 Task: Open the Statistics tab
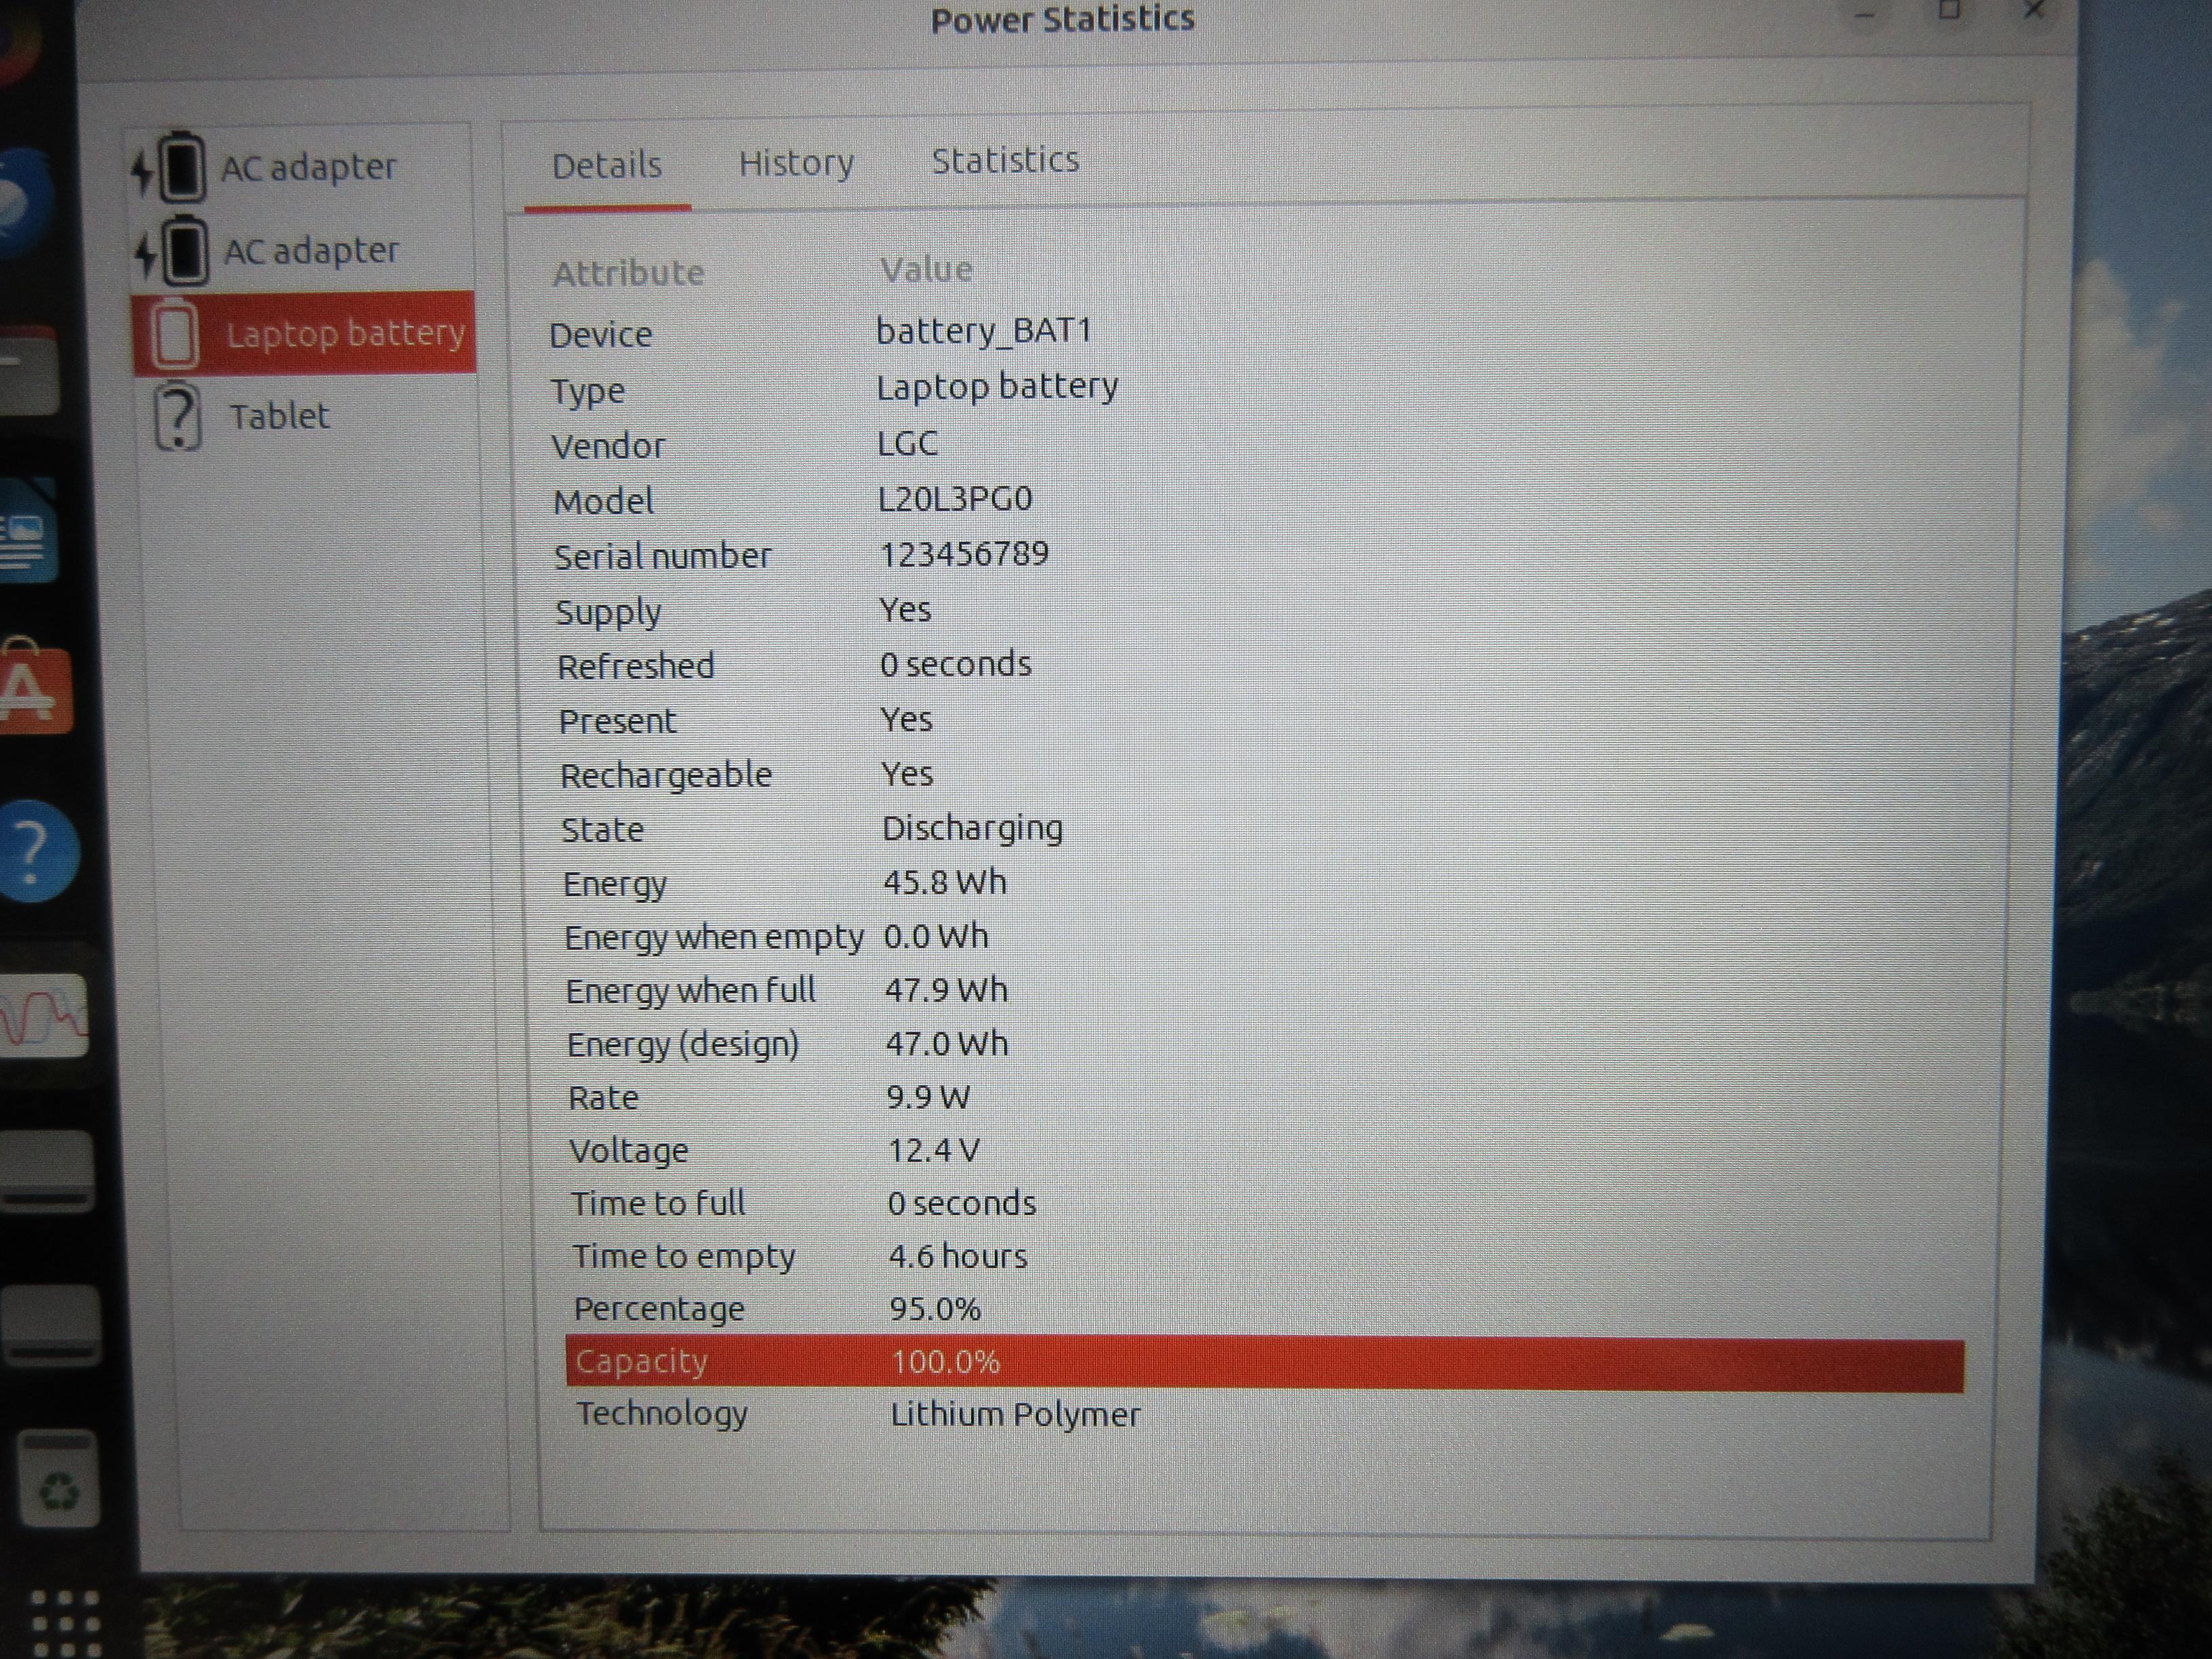(x=1005, y=161)
